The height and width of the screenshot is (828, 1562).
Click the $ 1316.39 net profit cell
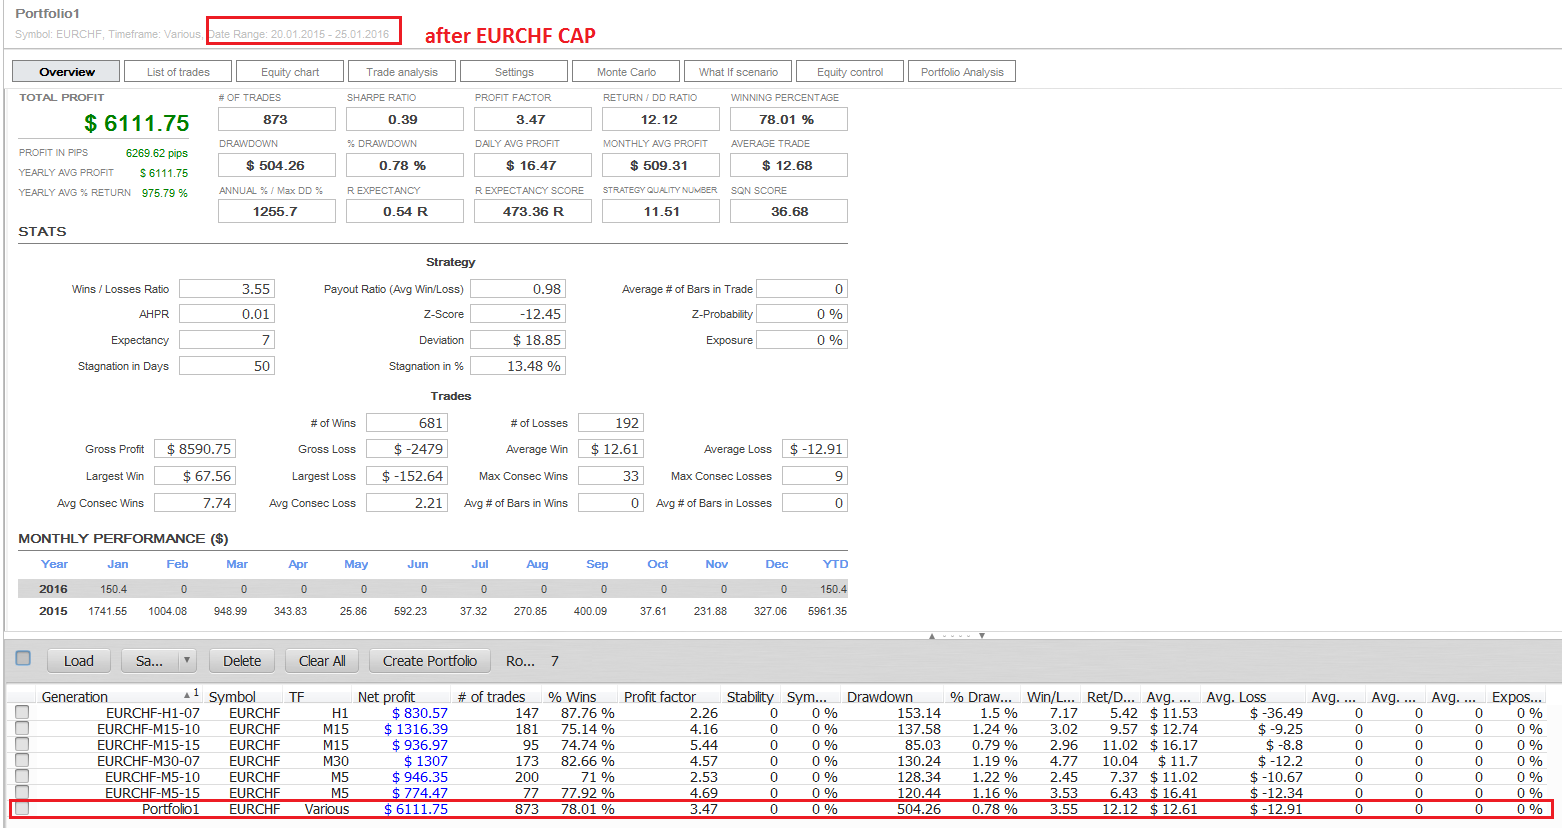coord(416,729)
